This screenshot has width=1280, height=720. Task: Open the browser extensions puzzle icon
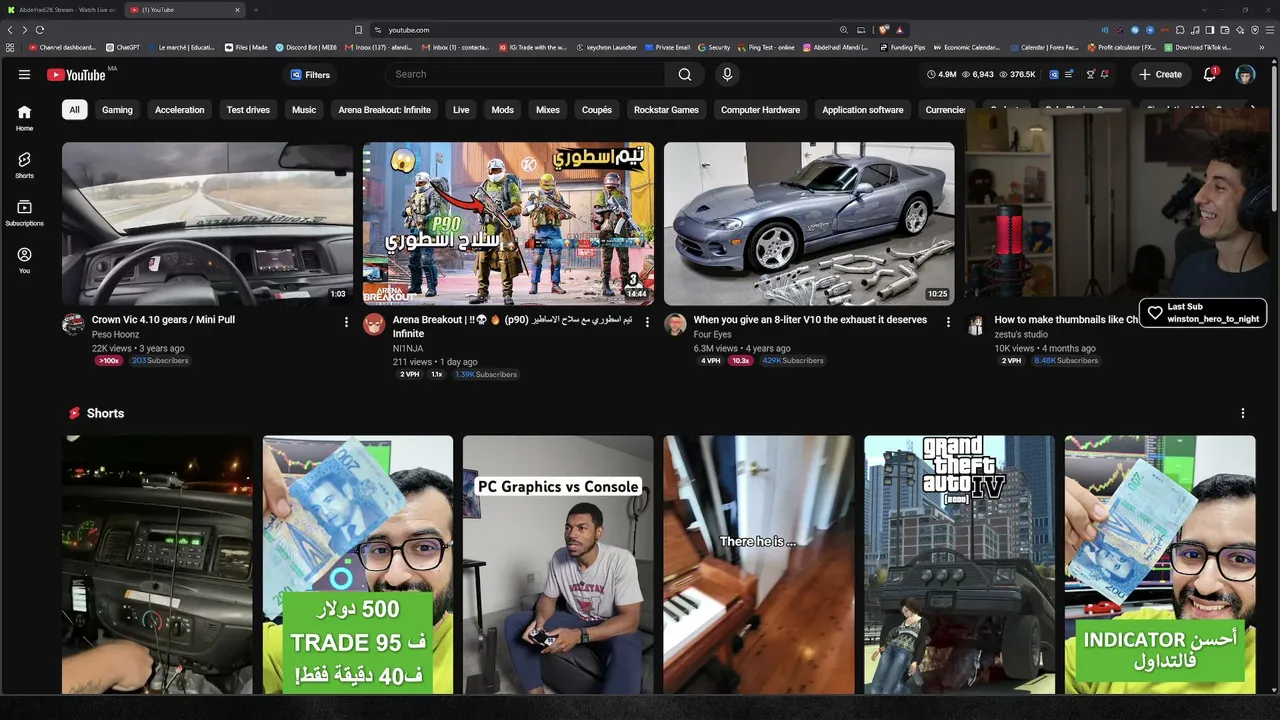point(1181,30)
